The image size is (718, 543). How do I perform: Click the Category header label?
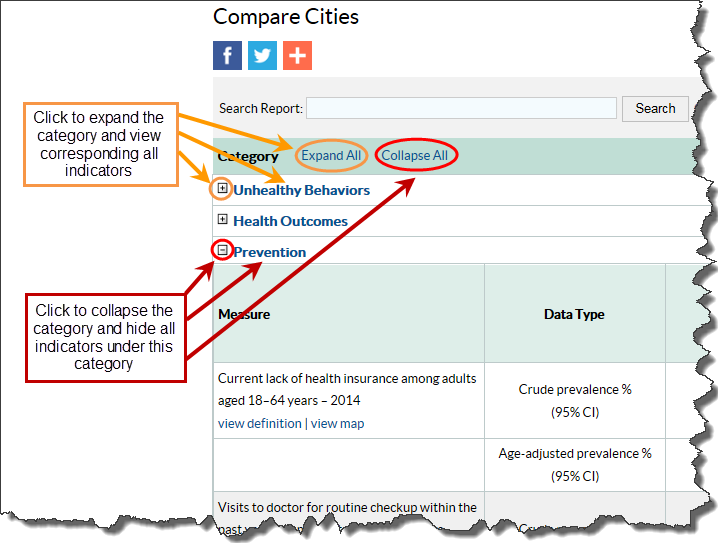[x=248, y=156]
